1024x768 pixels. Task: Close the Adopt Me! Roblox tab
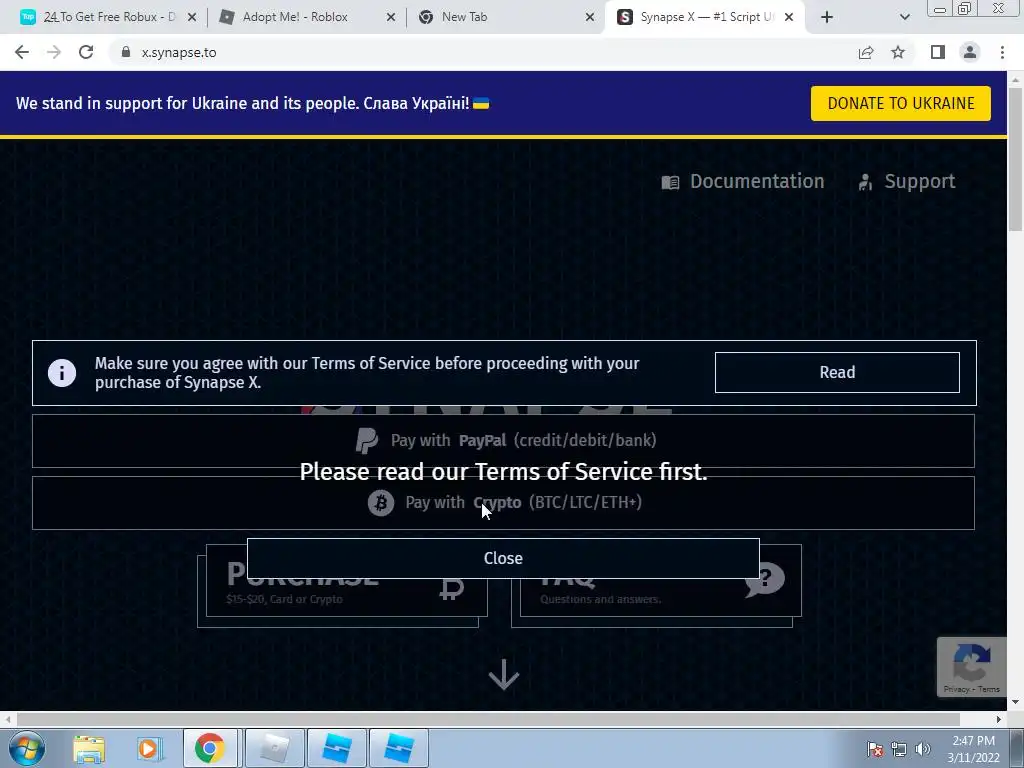coord(391,18)
